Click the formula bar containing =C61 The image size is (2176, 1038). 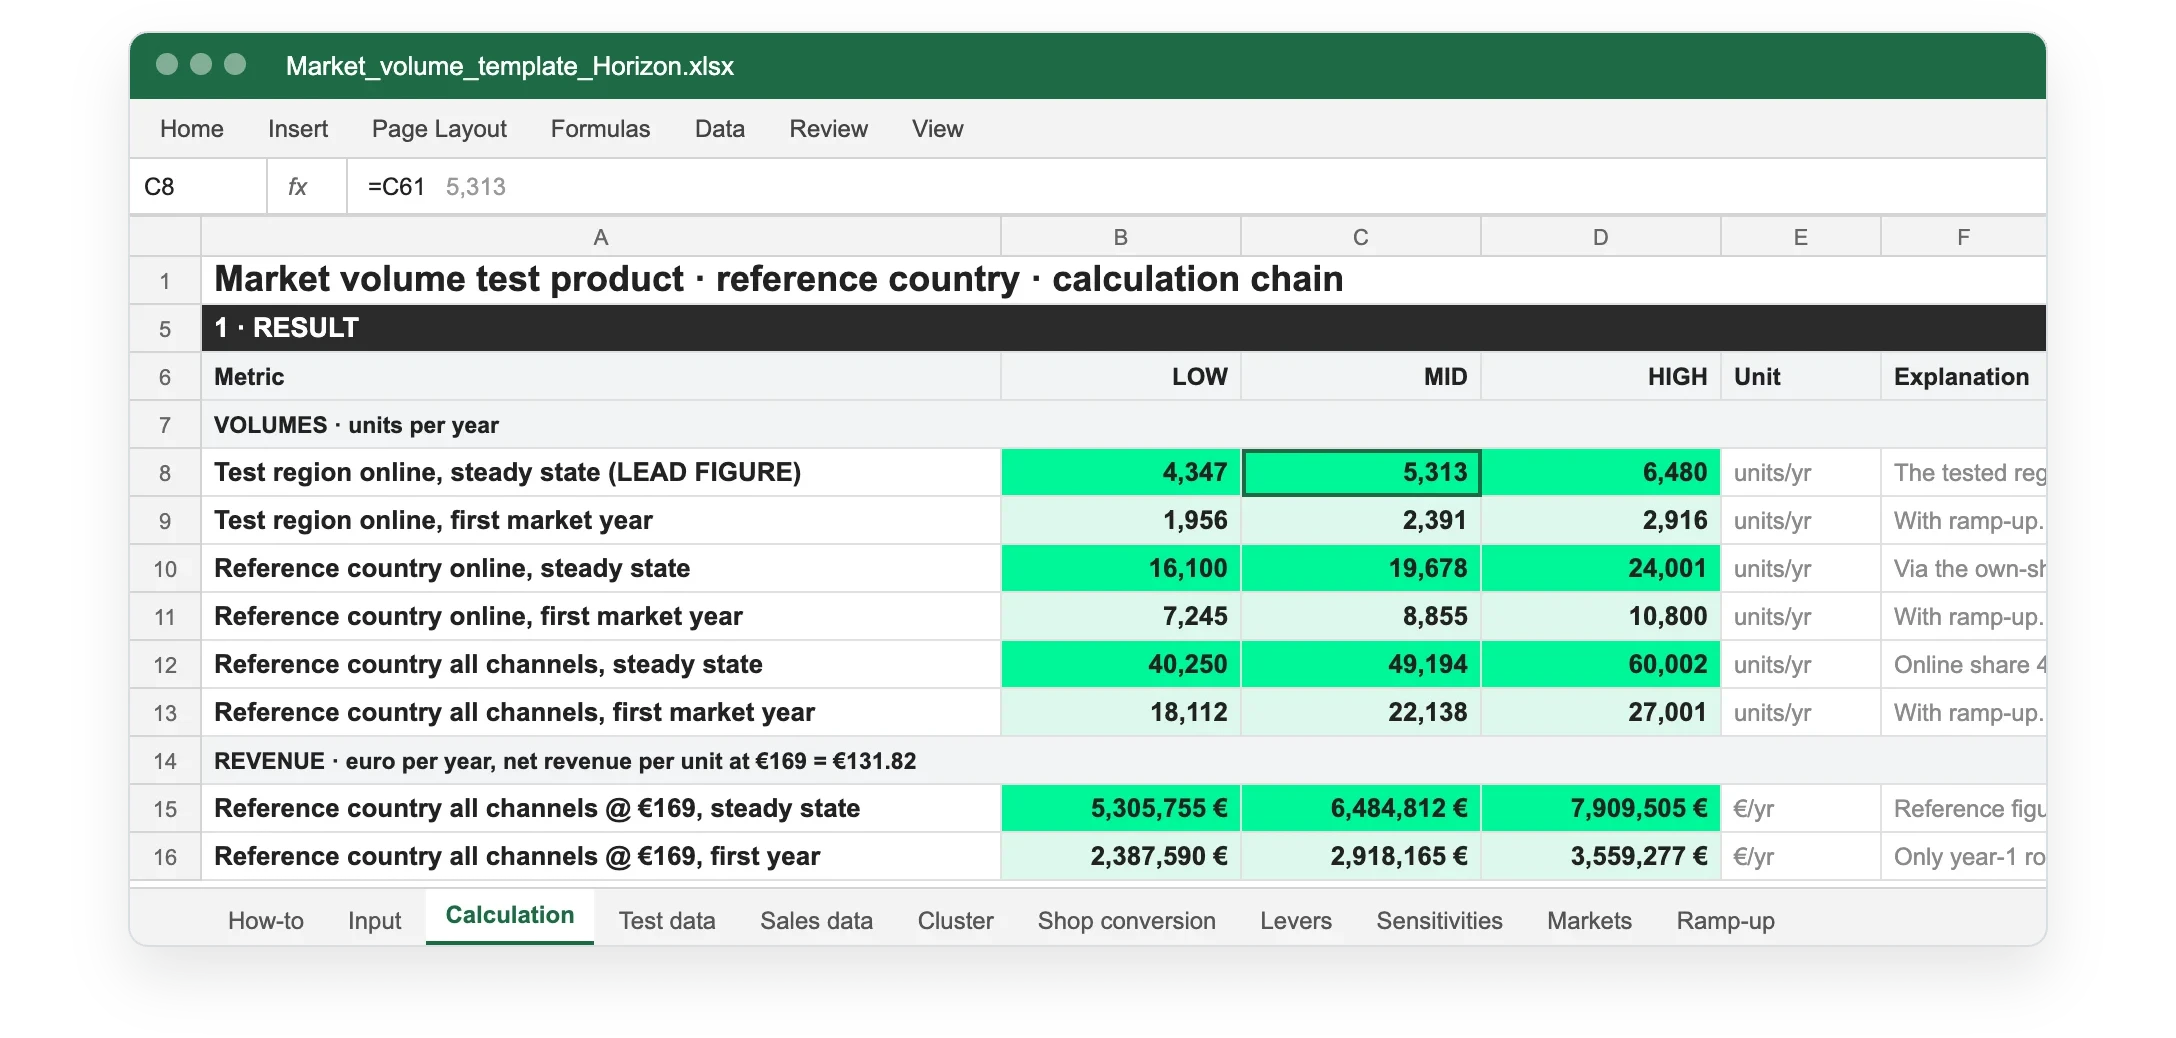[x=1195, y=187]
